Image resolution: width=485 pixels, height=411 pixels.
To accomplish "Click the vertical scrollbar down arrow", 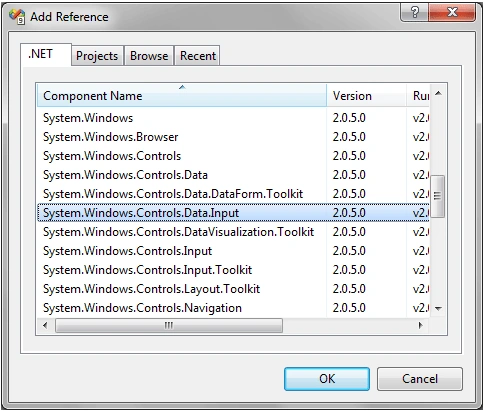I will [439, 309].
